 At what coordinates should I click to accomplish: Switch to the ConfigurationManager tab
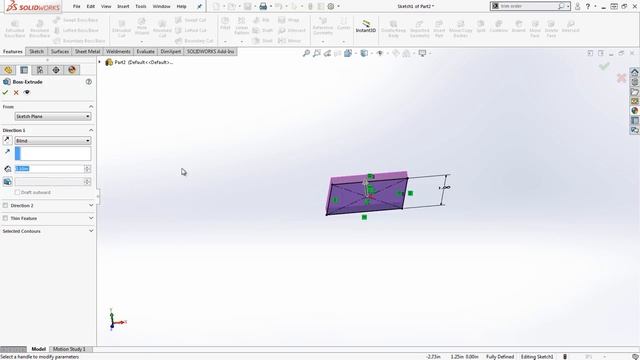(40, 70)
